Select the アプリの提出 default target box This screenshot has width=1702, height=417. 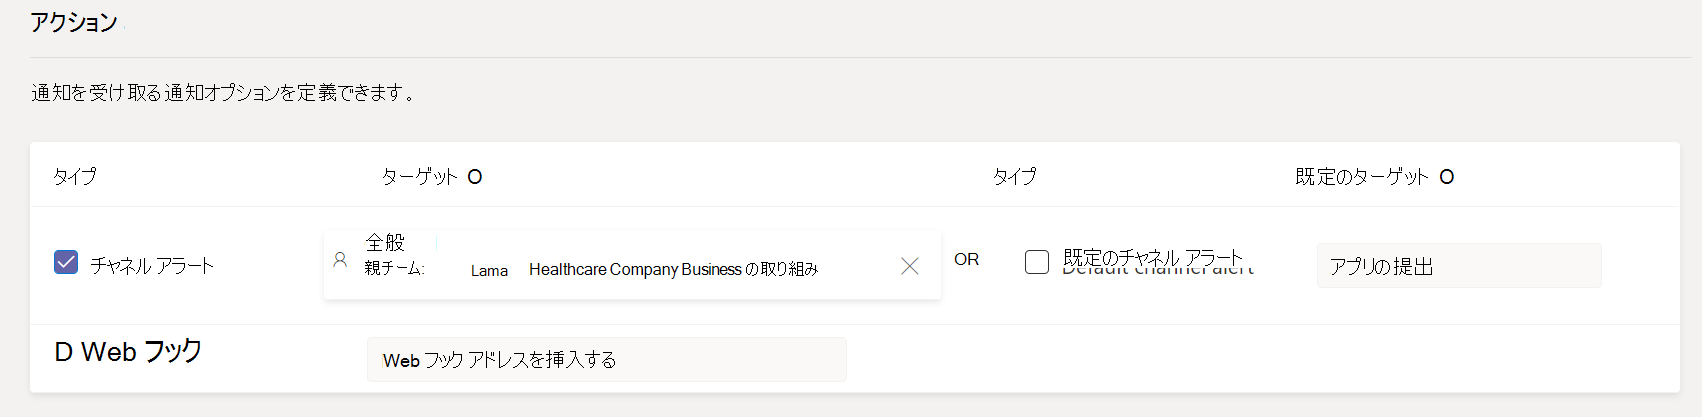click(x=1459, y=266)
